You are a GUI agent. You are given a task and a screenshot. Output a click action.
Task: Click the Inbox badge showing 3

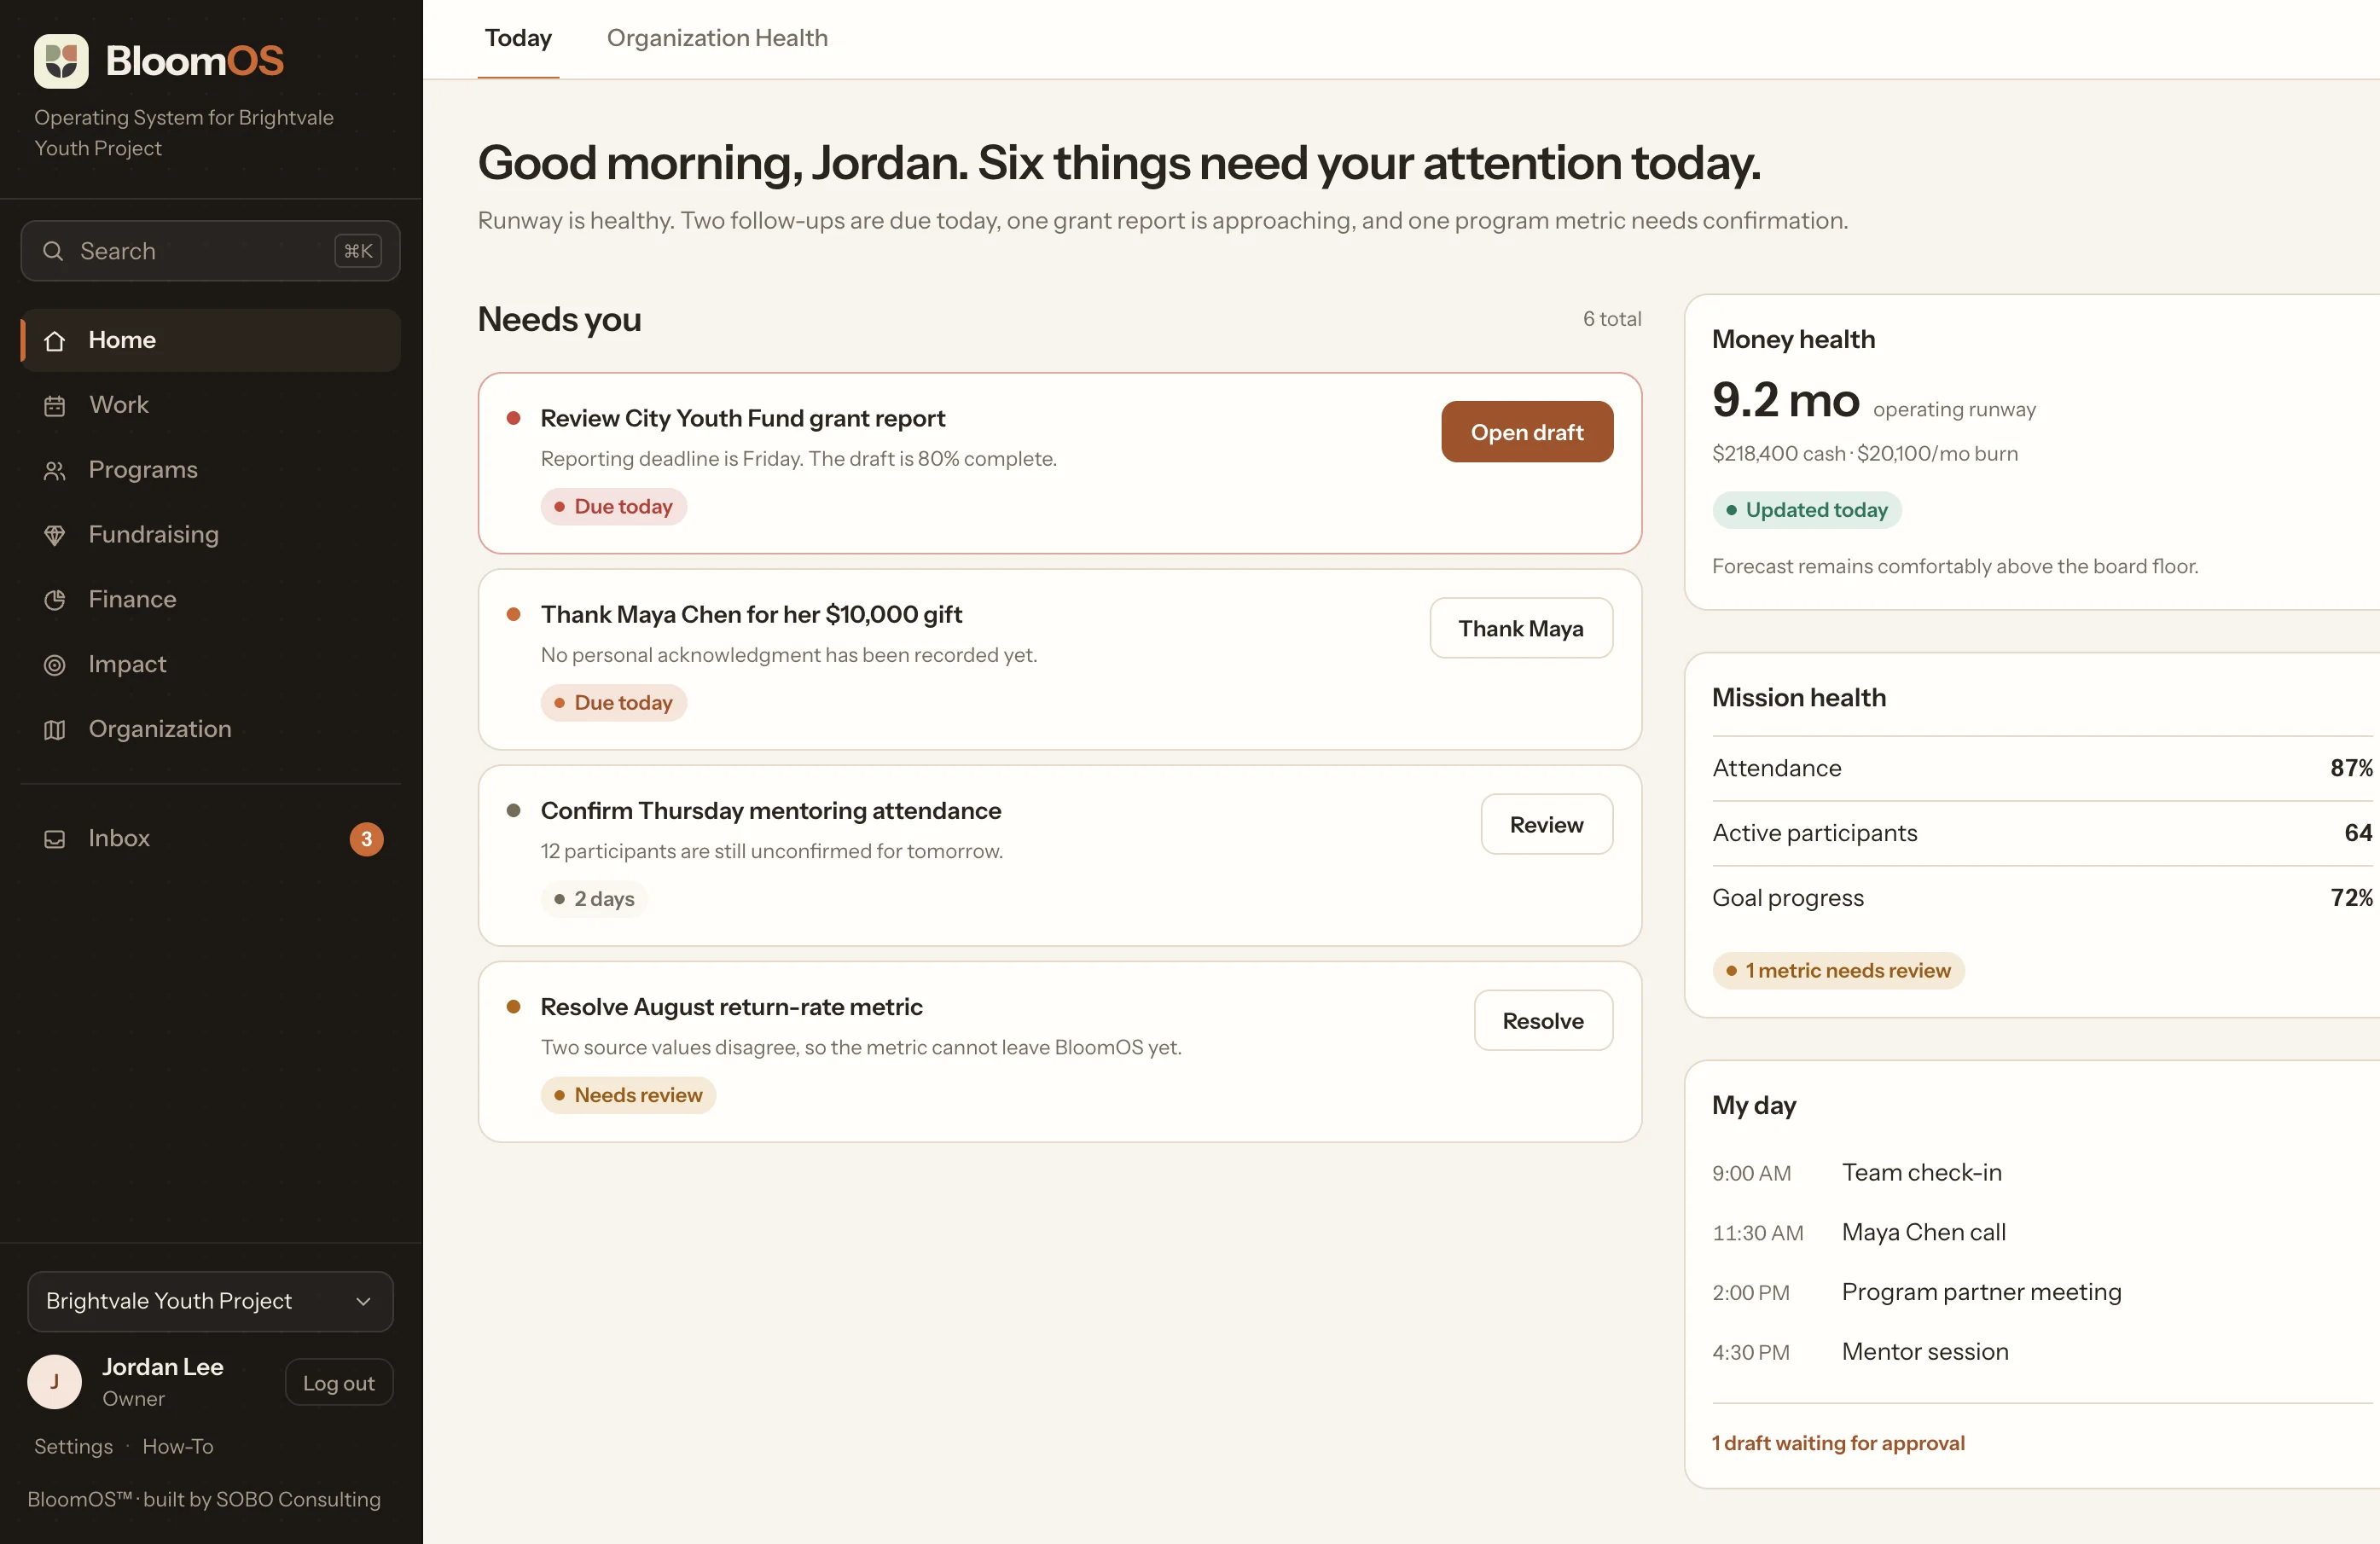point(366,839)
